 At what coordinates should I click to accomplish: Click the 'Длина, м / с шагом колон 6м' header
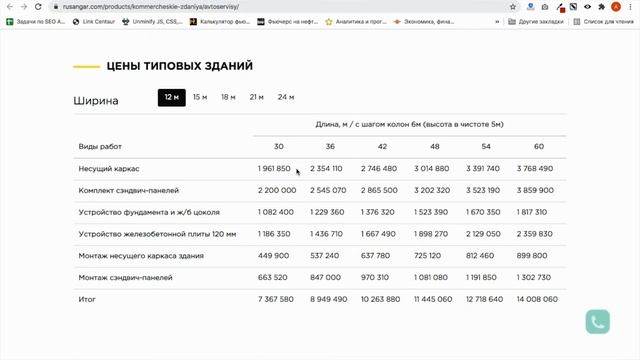coord(409,124)
